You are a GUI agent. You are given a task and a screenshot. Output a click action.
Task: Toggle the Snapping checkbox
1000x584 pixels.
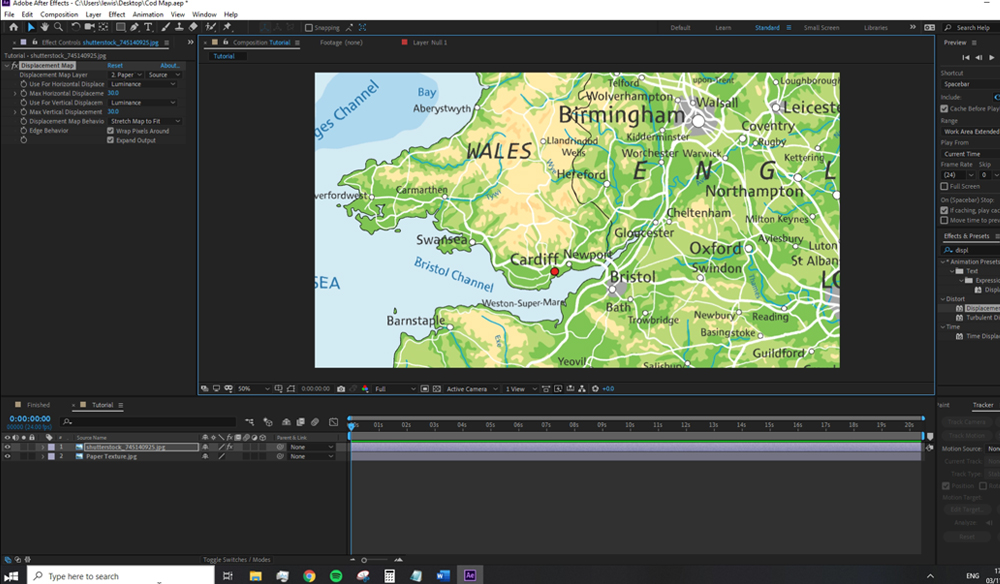click(x=309, y=28)
